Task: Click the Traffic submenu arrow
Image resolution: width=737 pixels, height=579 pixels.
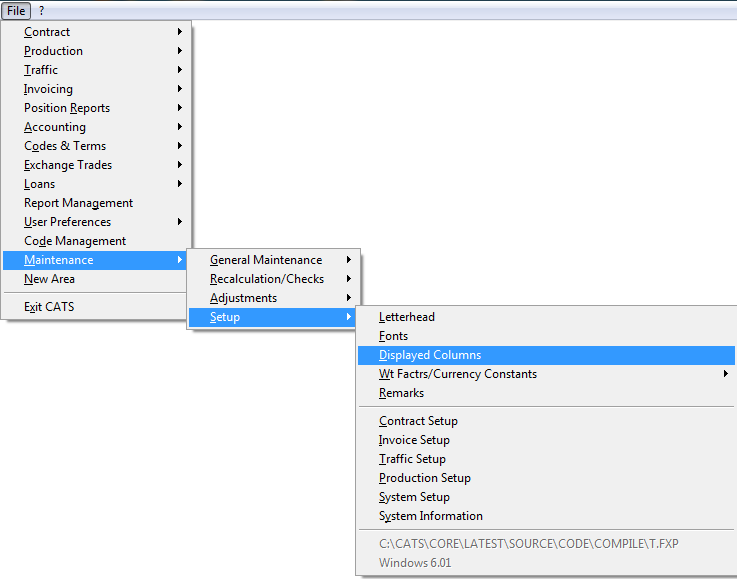Action: pos(180,70)
